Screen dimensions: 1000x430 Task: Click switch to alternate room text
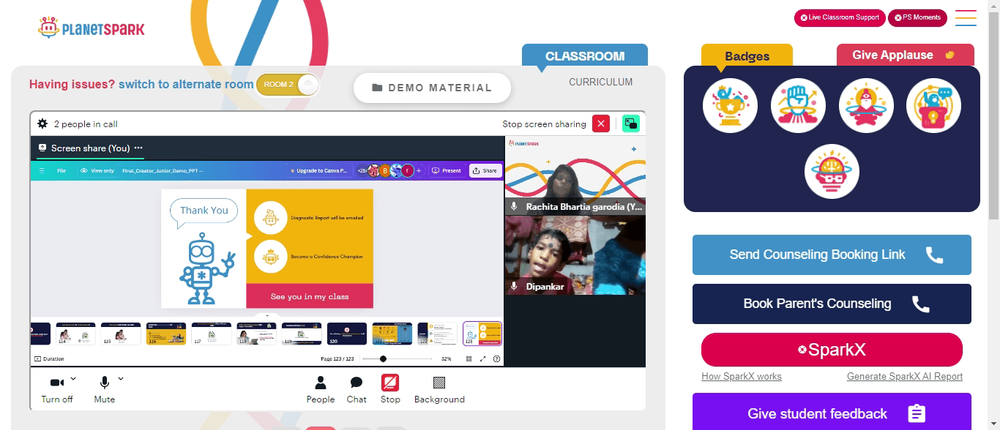(x=186, y=84)
